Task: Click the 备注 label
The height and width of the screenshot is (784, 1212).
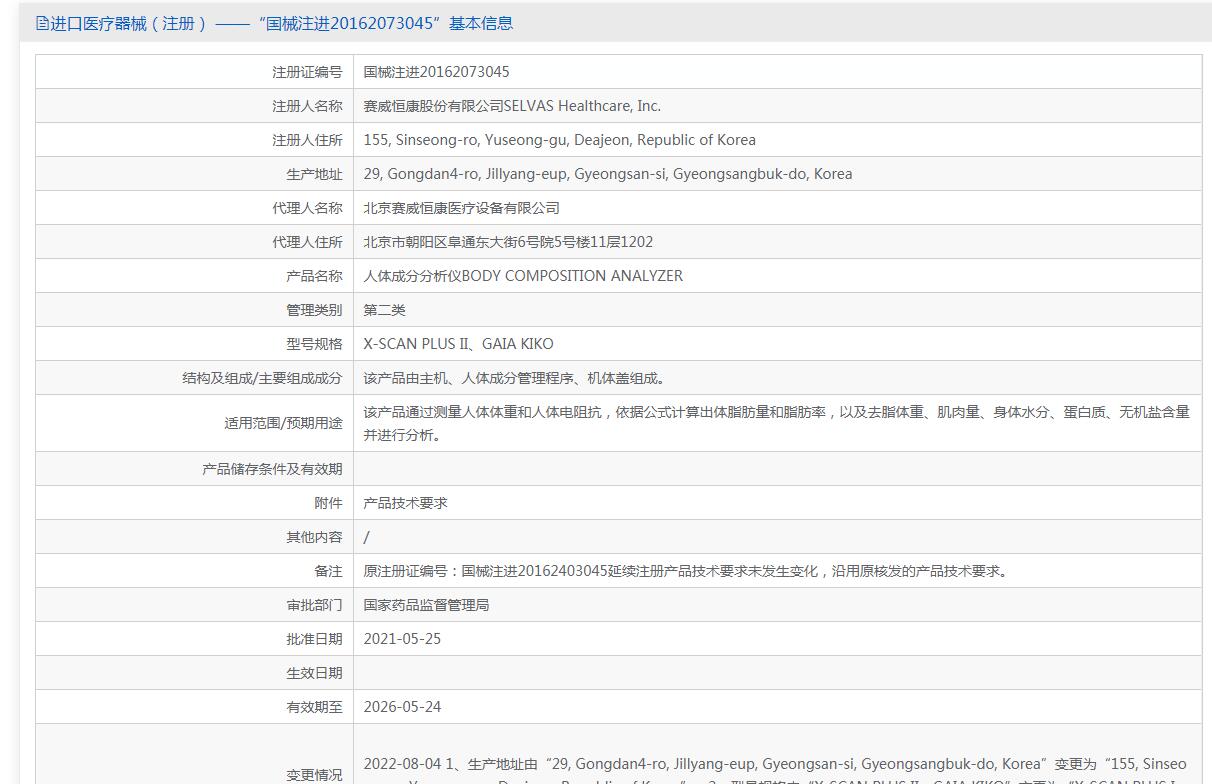Action: pos(328,571)
